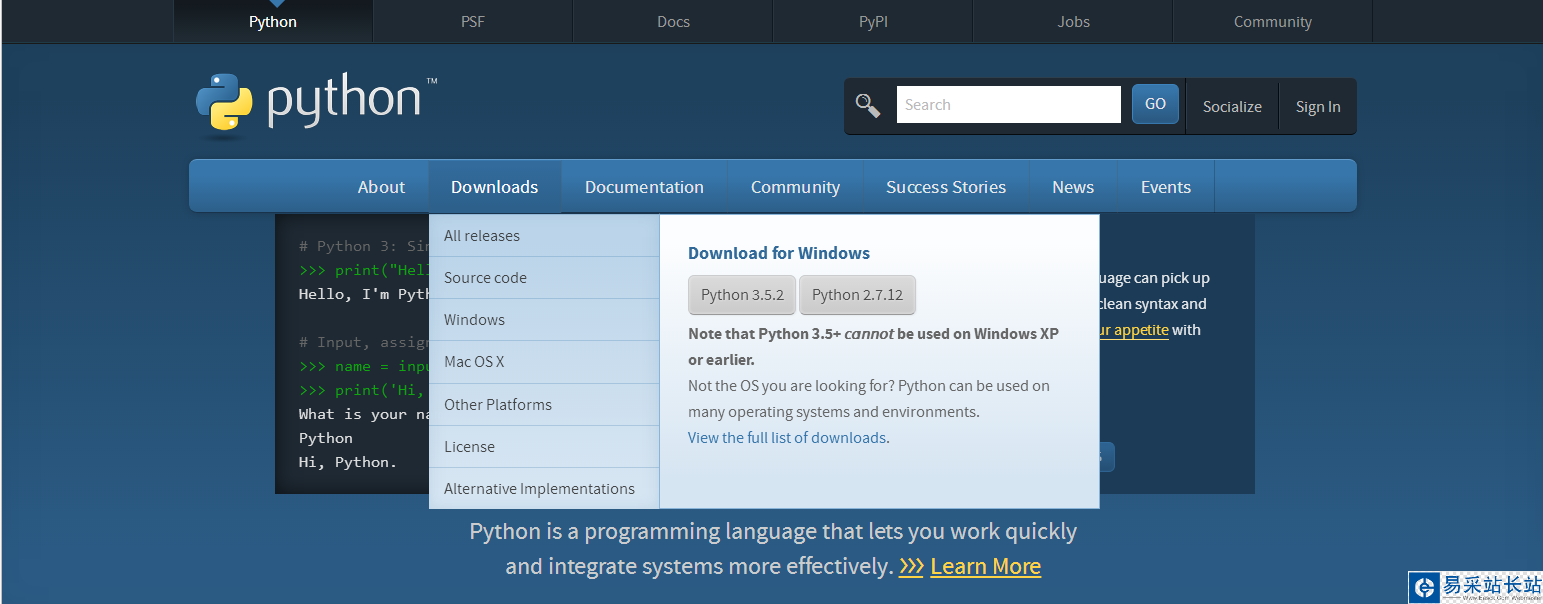Download Python 3.5.2 for Windows

[742, 295]
